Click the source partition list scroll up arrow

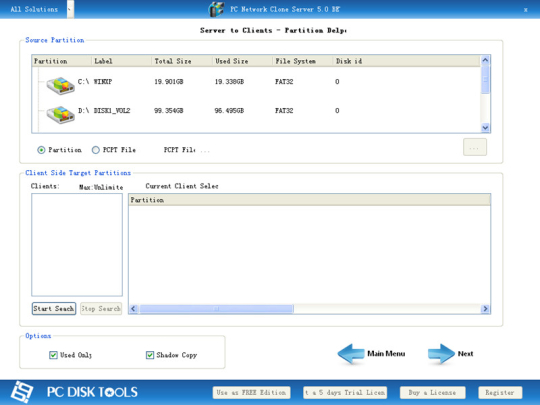pyautogui.click(x=485, y=60)
